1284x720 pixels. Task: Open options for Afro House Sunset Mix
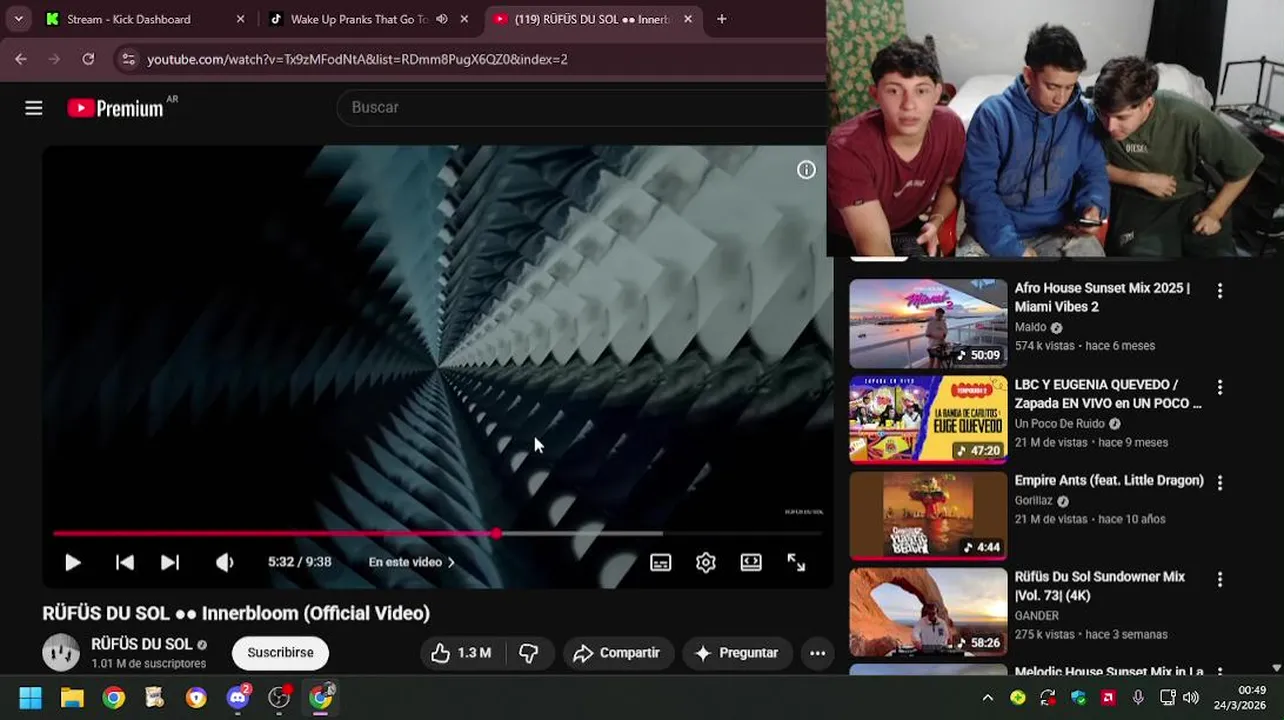click(1219, 291)
